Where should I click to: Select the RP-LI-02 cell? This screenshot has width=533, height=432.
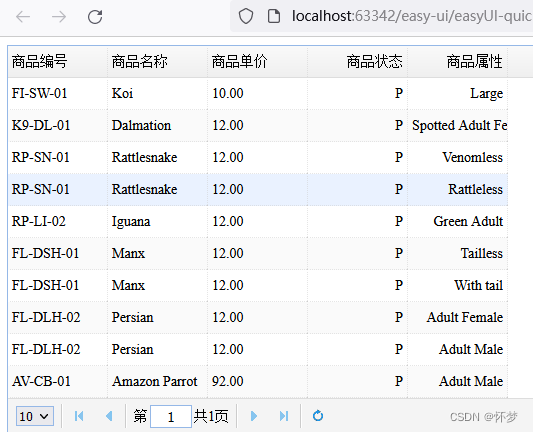coord(58,221)
